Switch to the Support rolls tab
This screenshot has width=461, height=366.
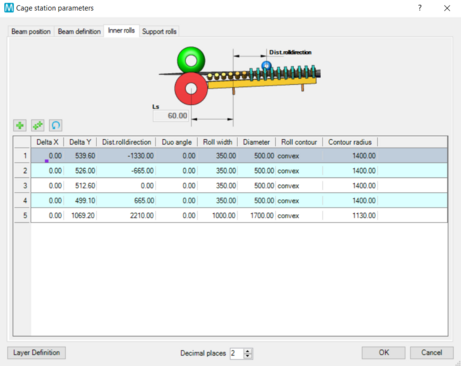(159, 31)
